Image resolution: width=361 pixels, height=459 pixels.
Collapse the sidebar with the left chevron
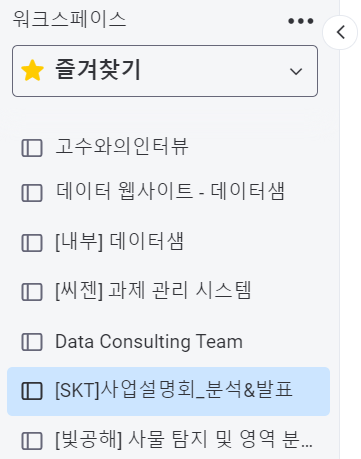click(340, 32)
